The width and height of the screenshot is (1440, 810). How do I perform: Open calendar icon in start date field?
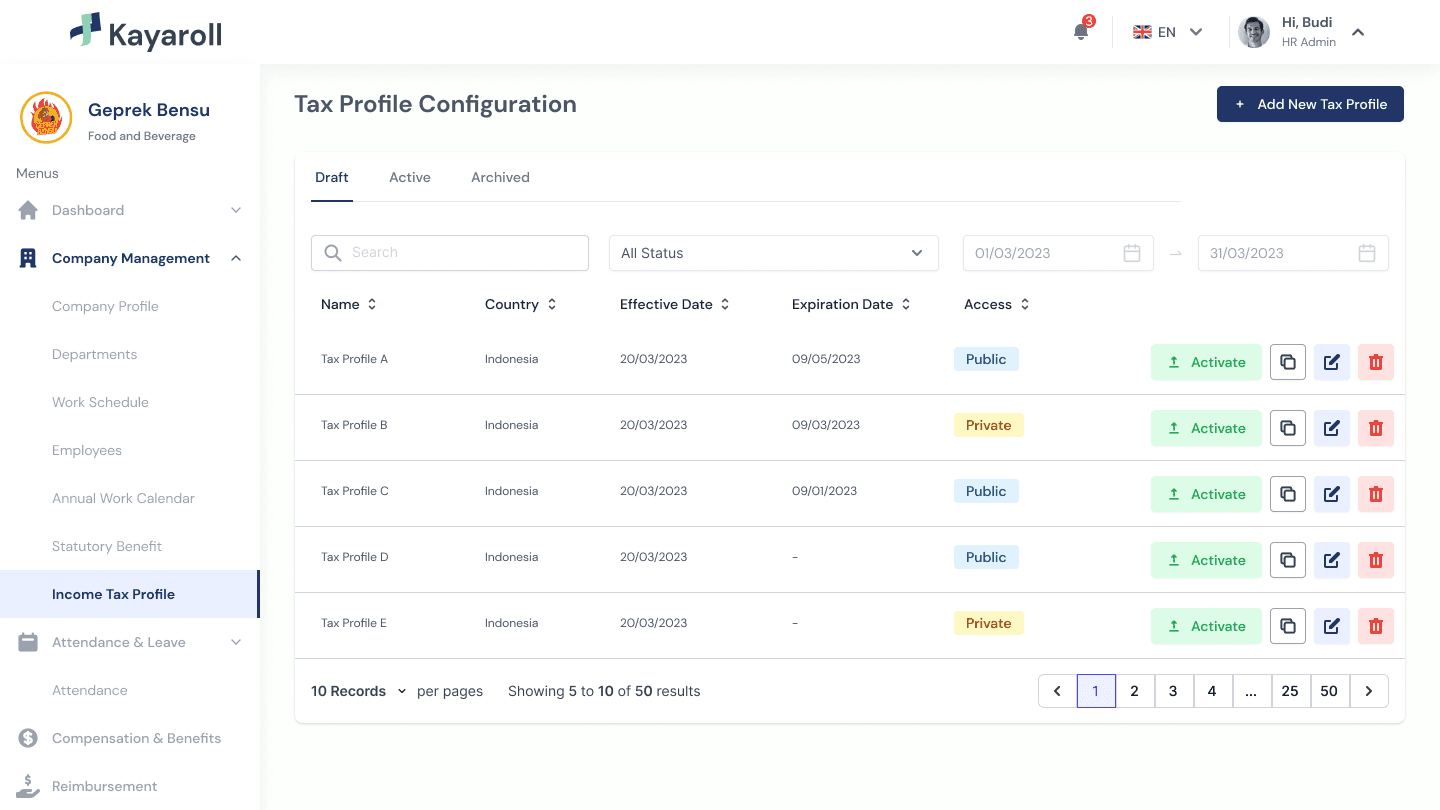click(x=1132, y=253)
